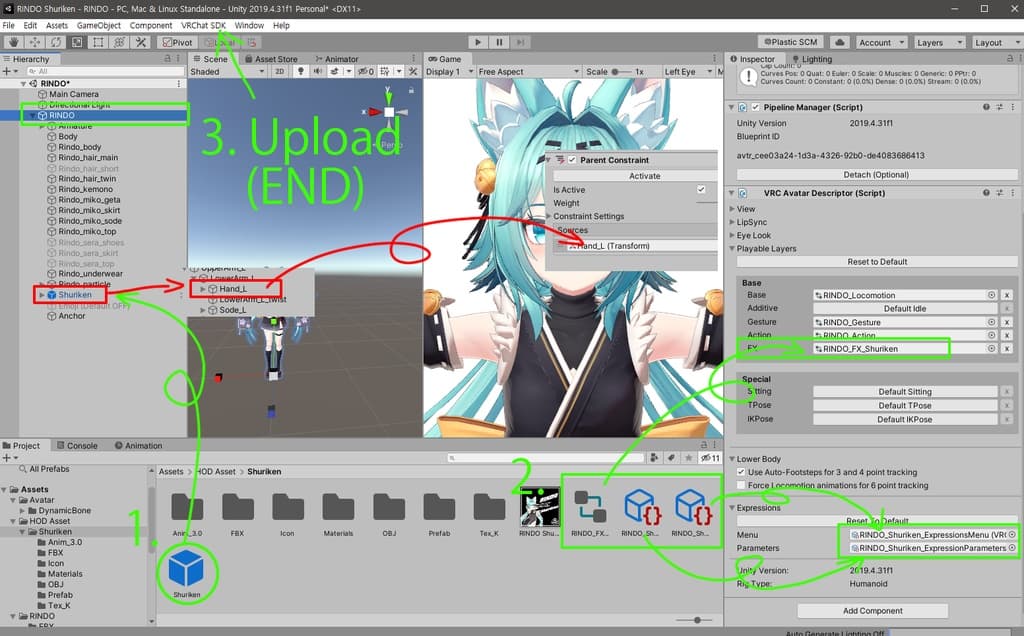Viewport: 1024px width, 636px height.
Task: Click Activate in Parent Constraint
Action: [x=645, y=176]
